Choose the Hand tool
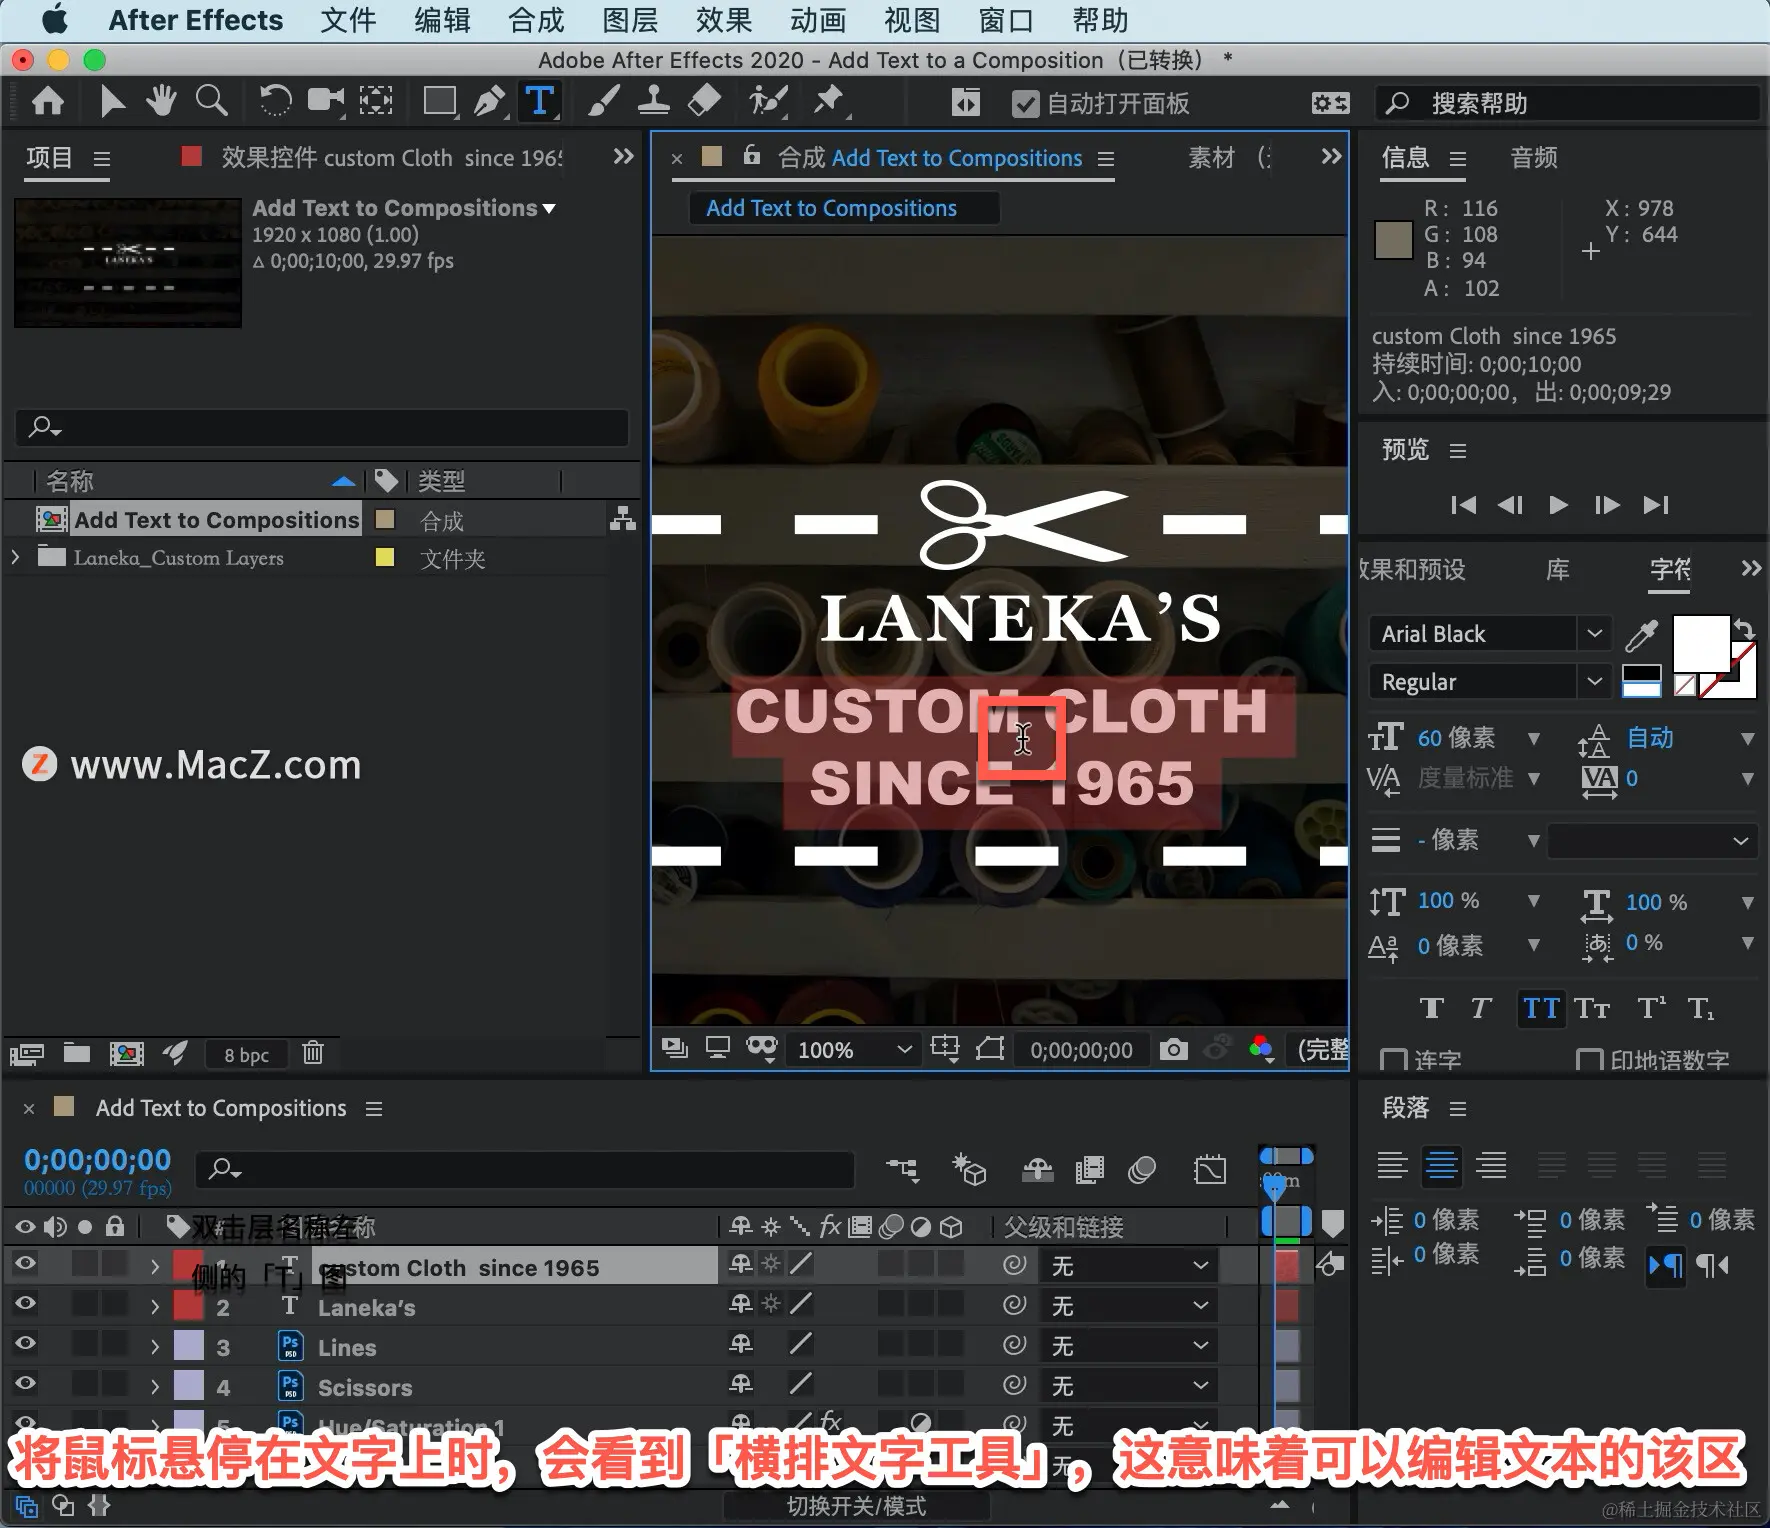Image resolution: width=1770 pixels, height=1528 pixels. (160, 102)
